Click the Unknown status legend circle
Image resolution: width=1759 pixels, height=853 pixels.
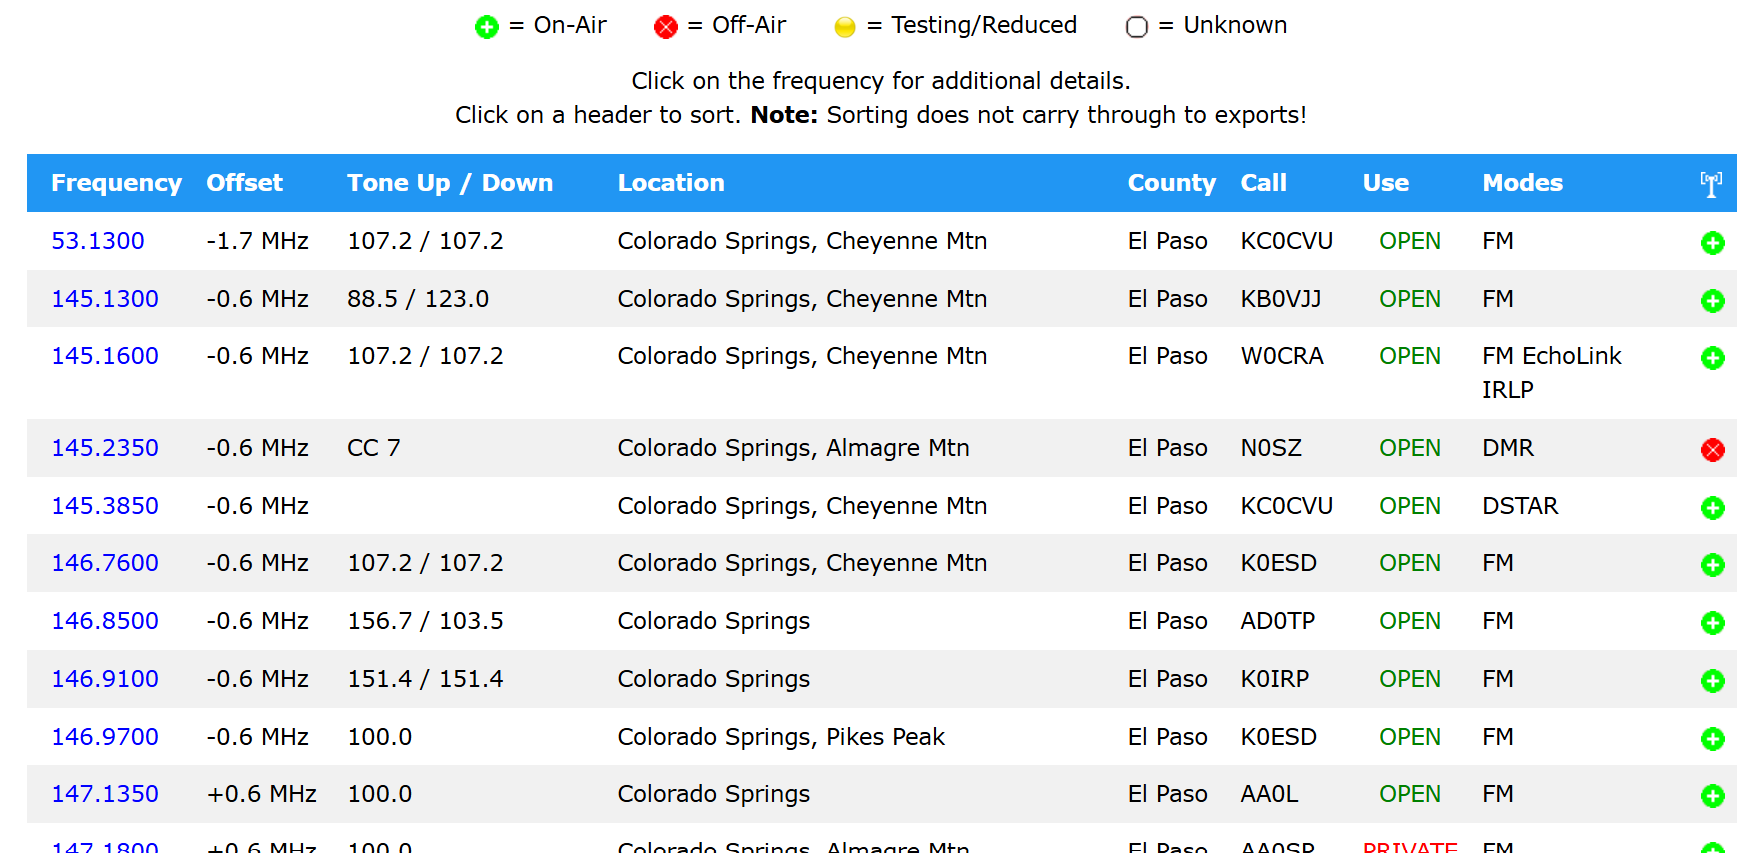1136,27
